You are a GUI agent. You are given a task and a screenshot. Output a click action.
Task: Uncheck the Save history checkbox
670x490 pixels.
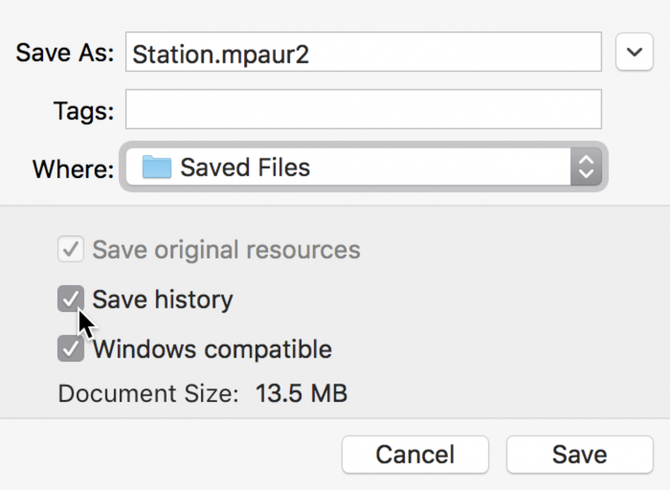(71, 299)
